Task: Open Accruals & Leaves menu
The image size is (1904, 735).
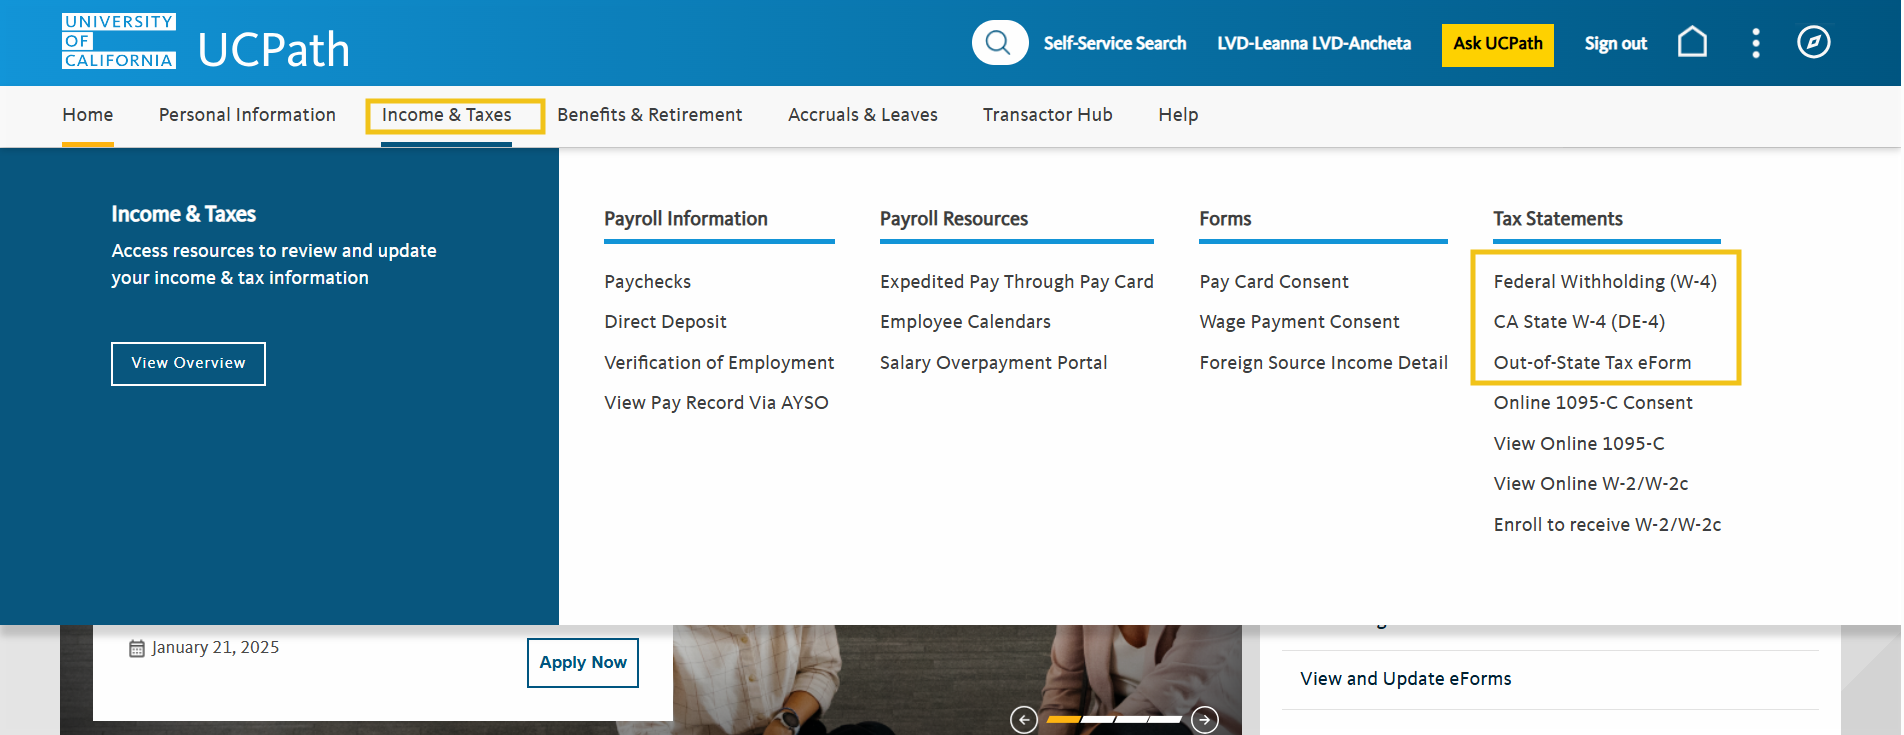Action: pos(863,115)
